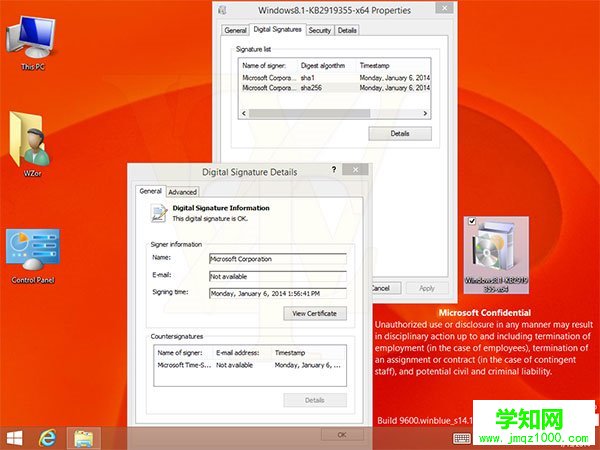Image resolution: width=600 pixels, height=450 pixels.
Task: Click the Timestamp column header in Signature list
Action: [x=394, y=65]
